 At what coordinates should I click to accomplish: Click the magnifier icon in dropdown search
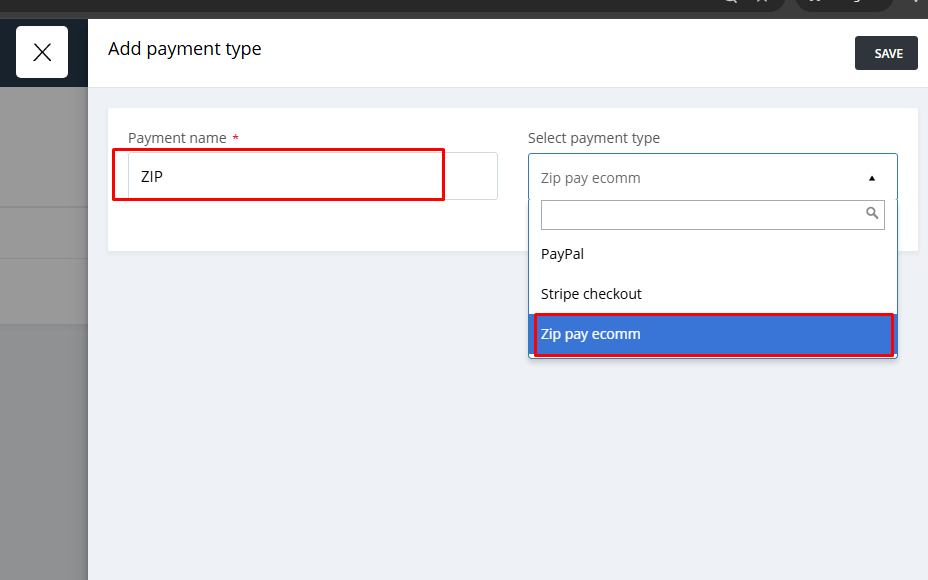pyautogui.click(x=872, y=214)
